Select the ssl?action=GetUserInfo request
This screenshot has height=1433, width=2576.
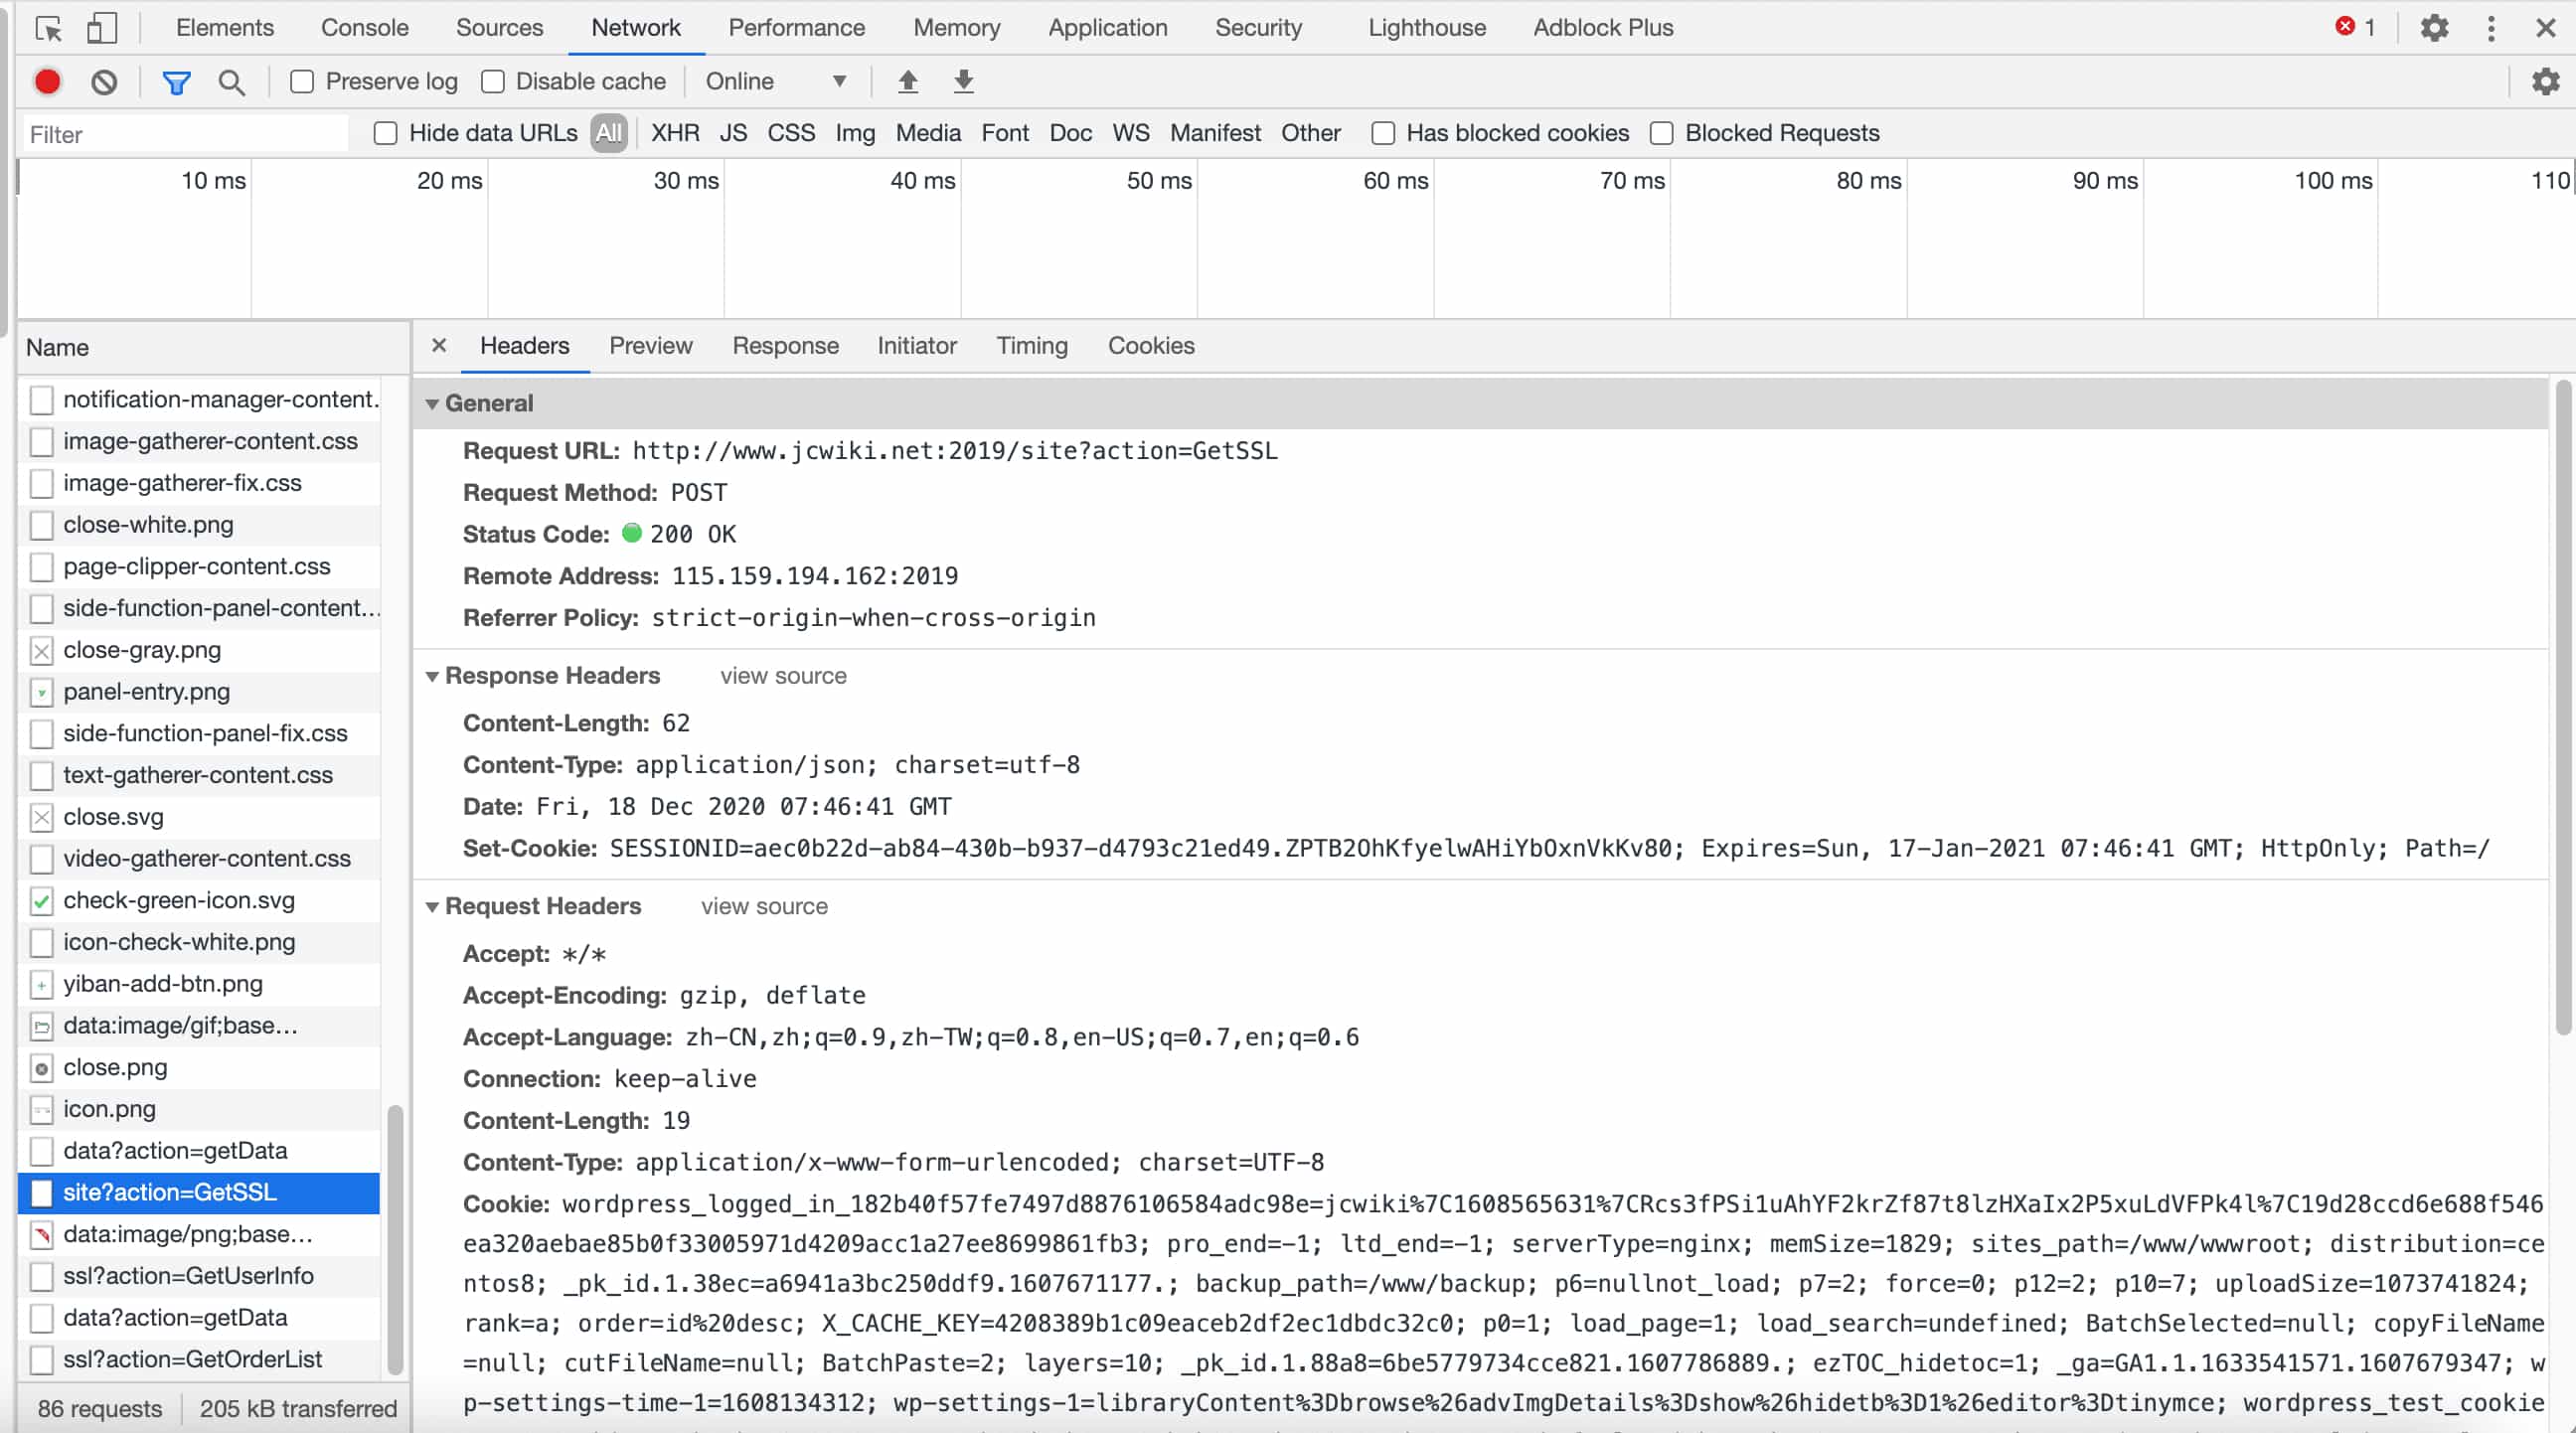coord(199,1276)
